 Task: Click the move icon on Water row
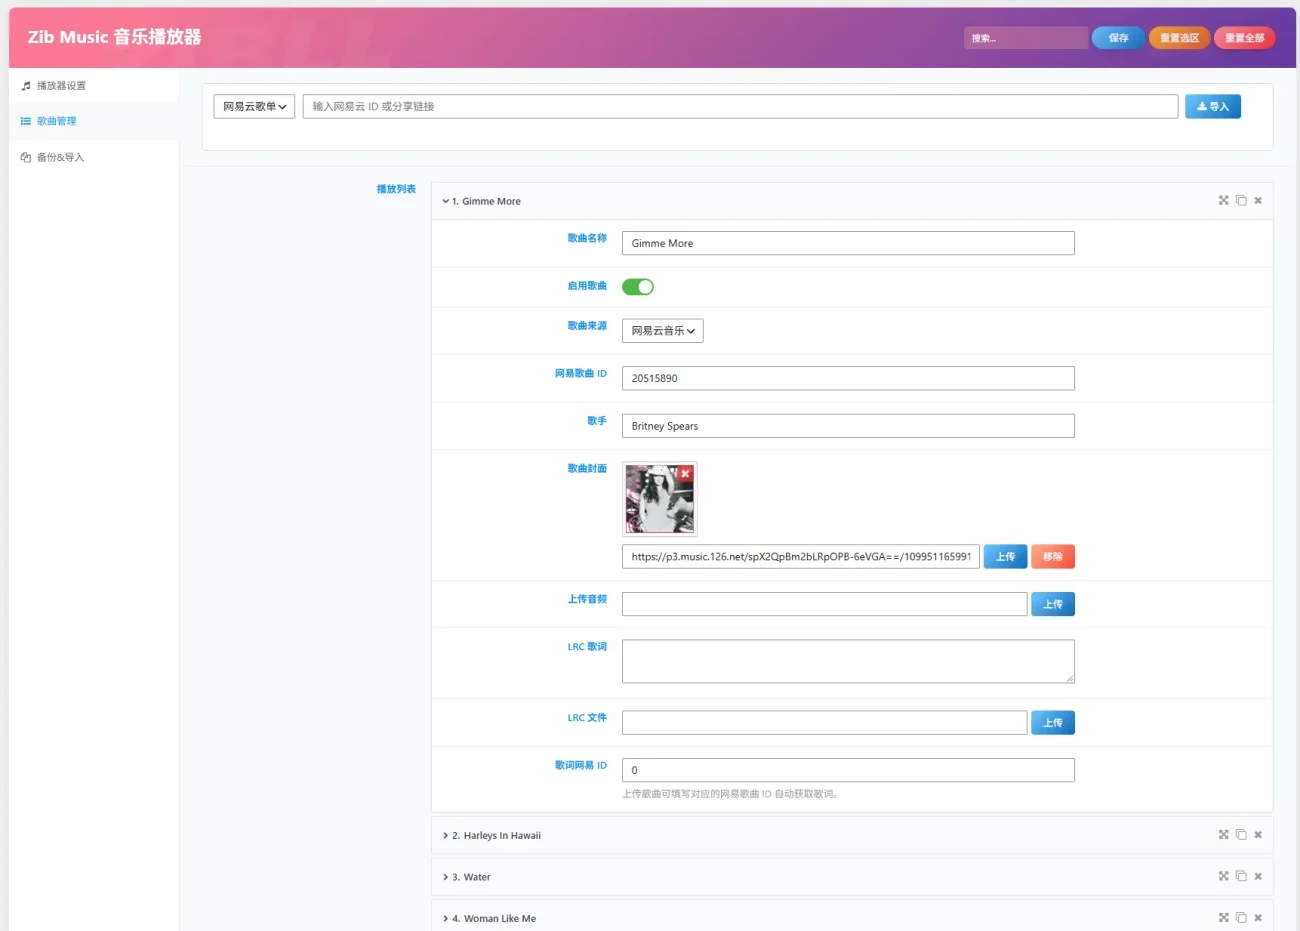point(1223,876)
